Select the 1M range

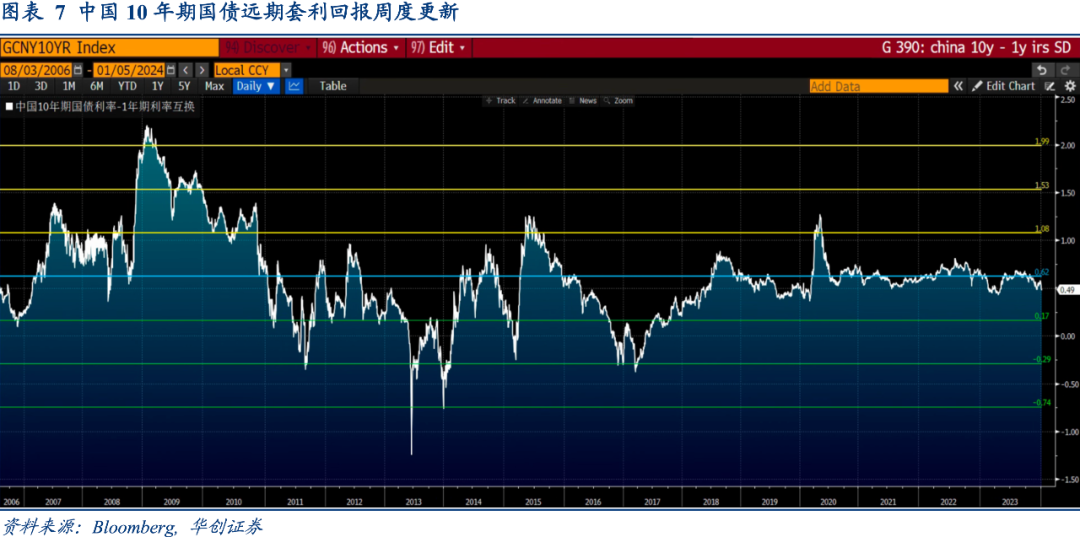pos(69,86)
